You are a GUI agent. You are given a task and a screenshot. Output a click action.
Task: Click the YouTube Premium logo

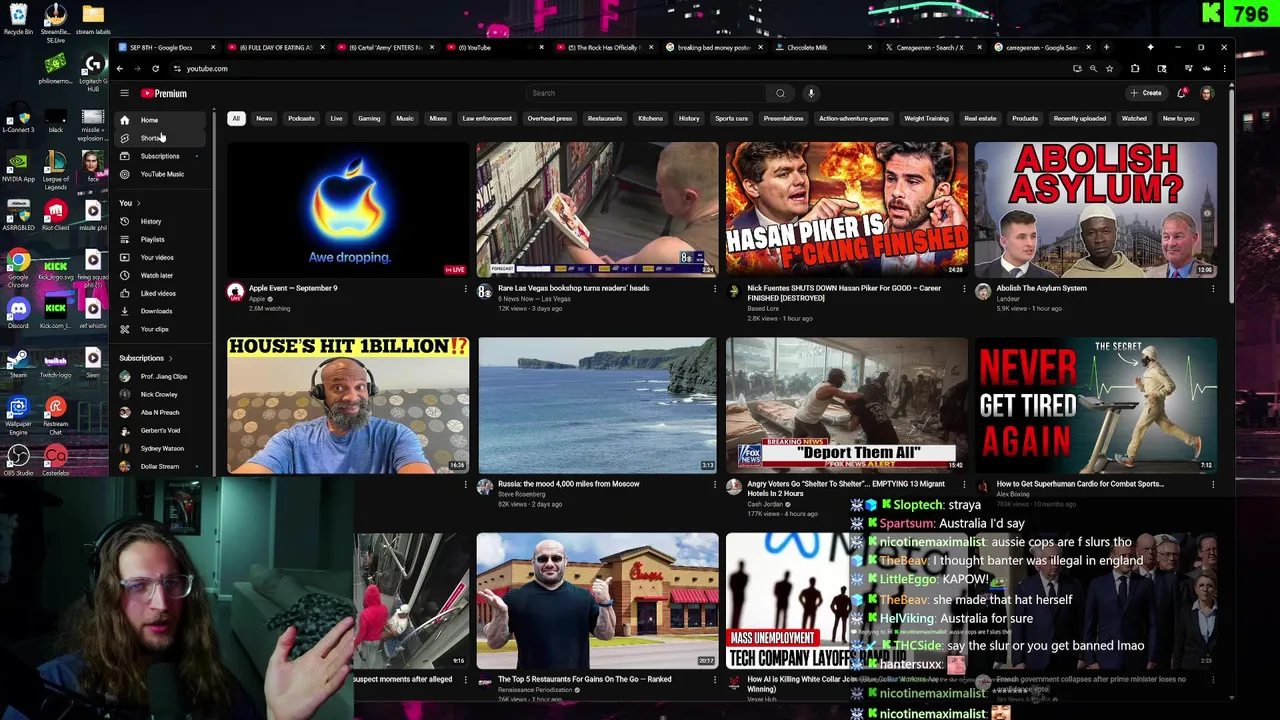click(163, 93)
